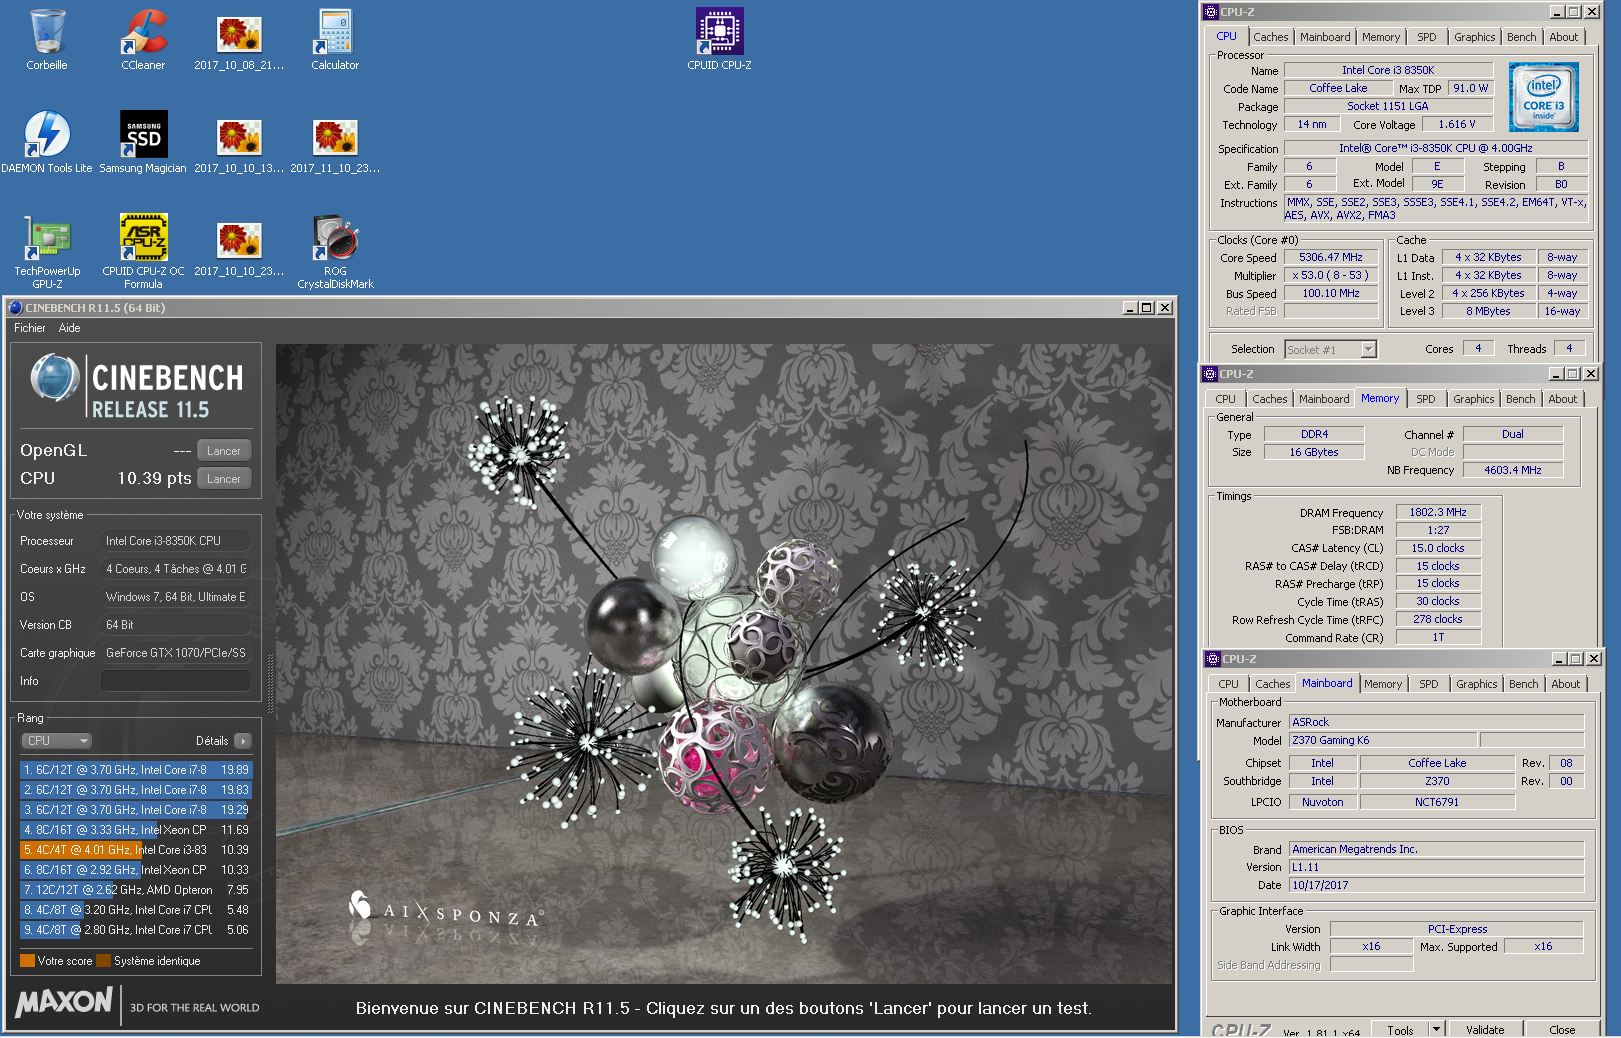Open Graphics tab in CPU-Z memory window
This screenshot has height=1038, width=1621.
tap(1473, 399)
